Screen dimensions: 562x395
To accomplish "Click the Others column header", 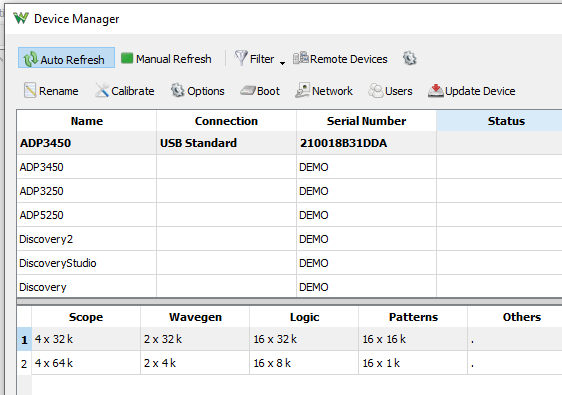I will [x=515, y=317].
